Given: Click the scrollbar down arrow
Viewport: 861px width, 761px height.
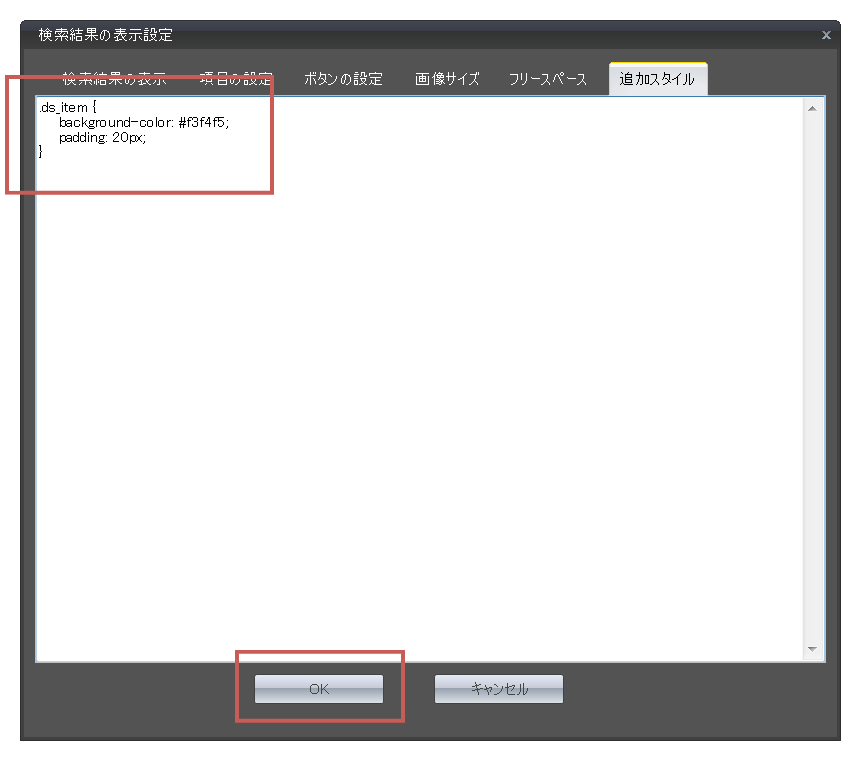Looking at the screenshot, I should click(x=811, y=650).
